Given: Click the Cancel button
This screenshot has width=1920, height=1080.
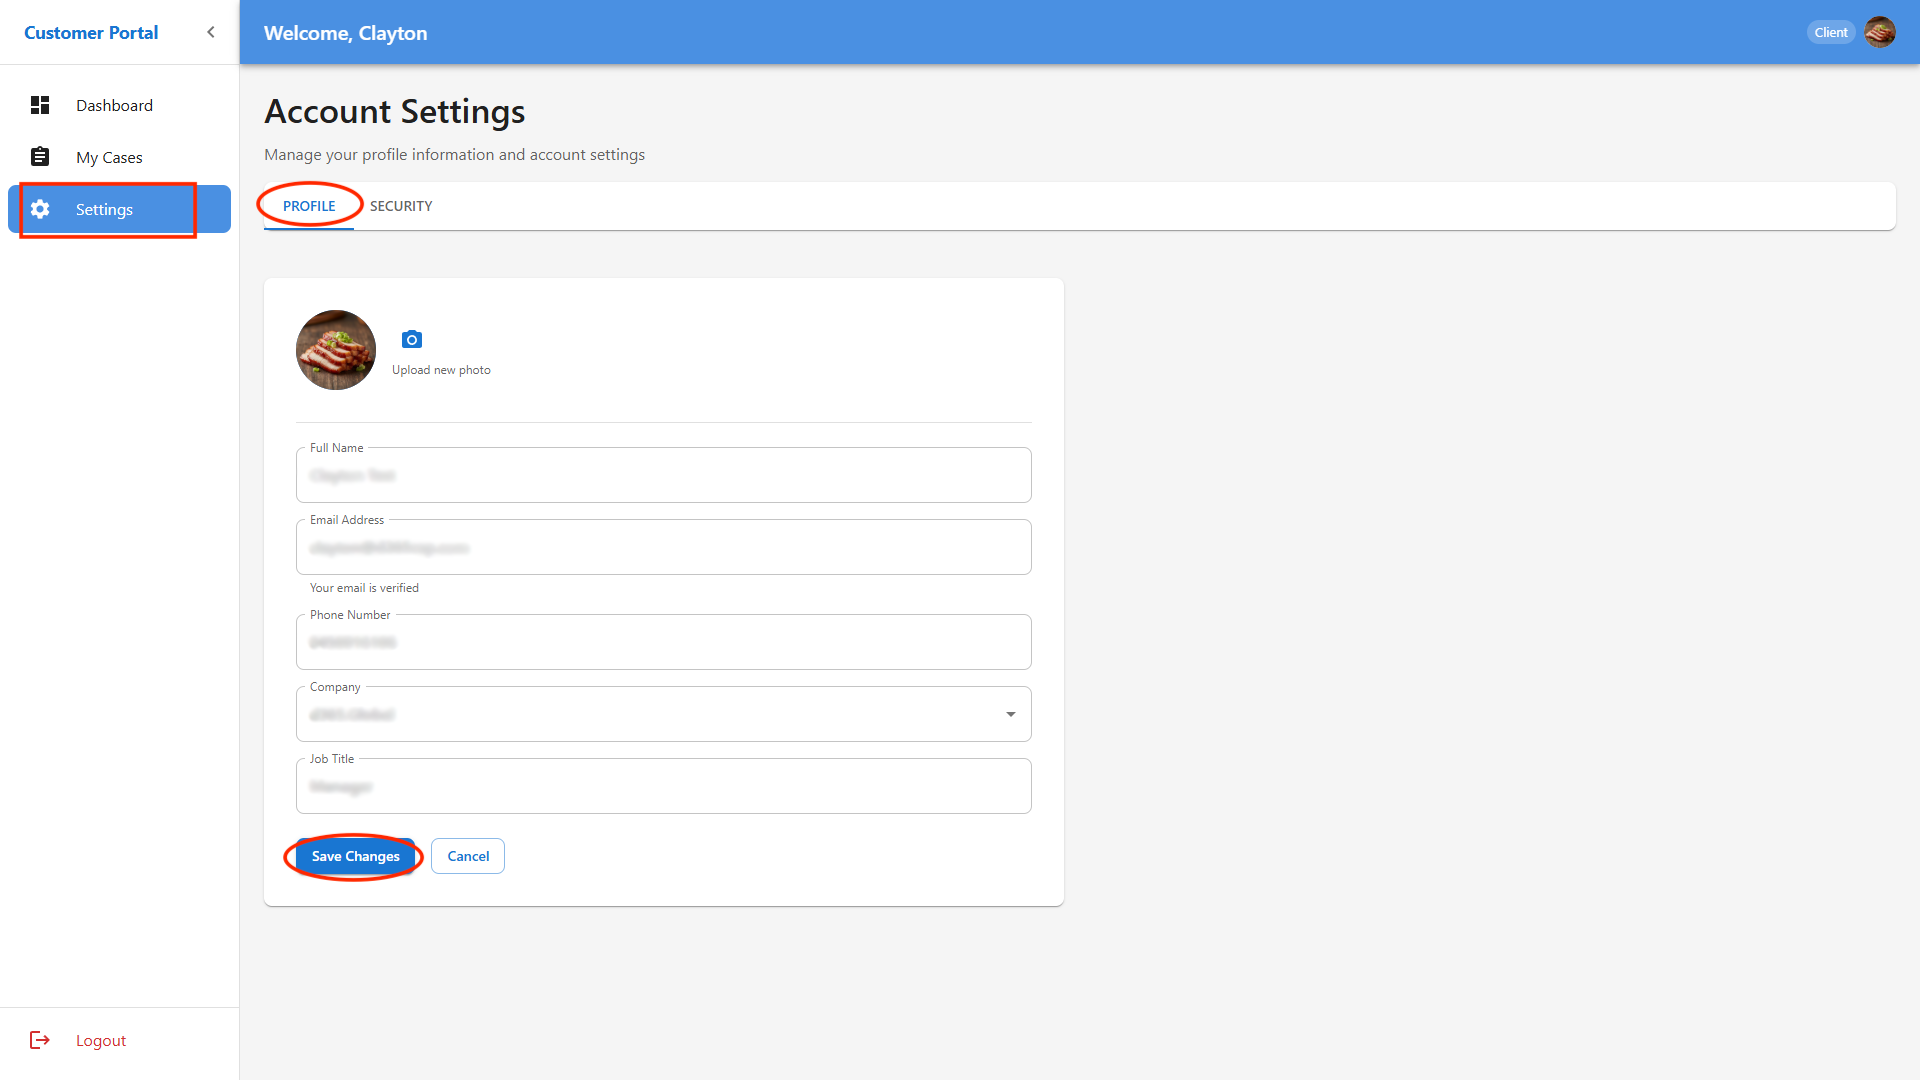Looking at the screenshot, I should 468,856.
